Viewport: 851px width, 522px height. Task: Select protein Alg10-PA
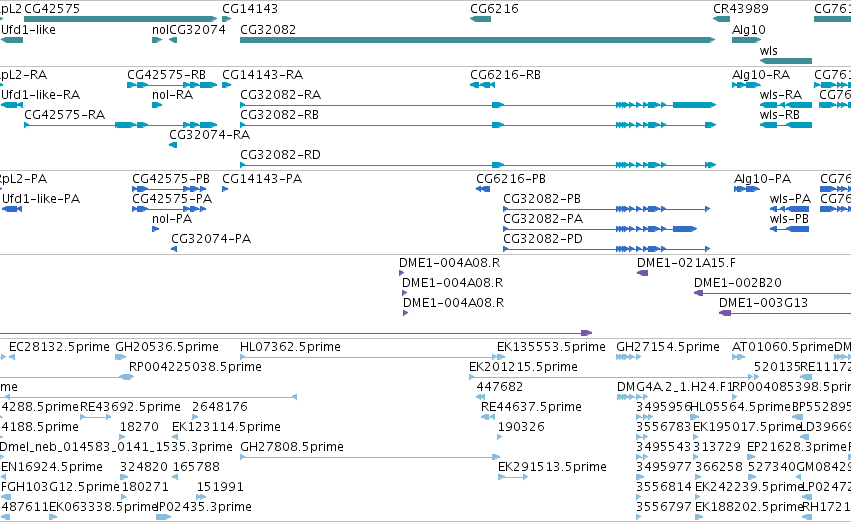[x=762, y=179]
